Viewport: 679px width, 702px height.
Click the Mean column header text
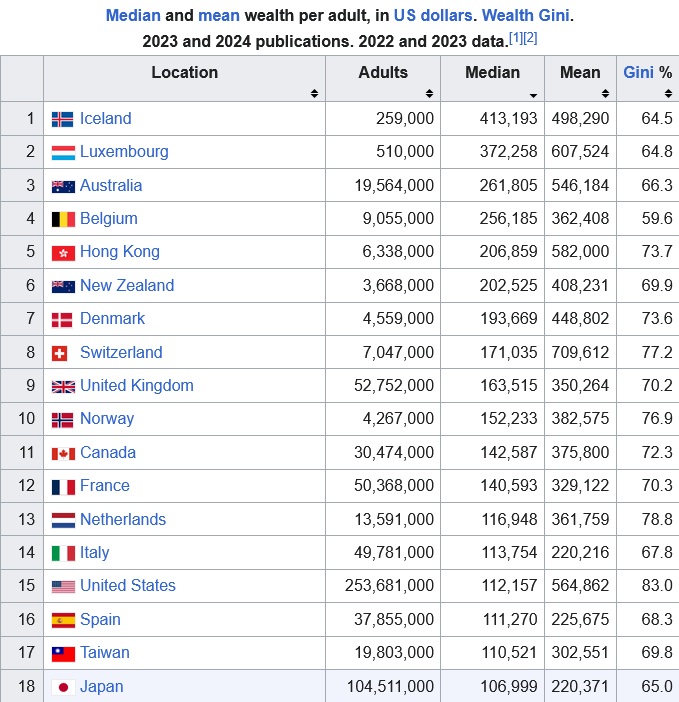(580, 73)
